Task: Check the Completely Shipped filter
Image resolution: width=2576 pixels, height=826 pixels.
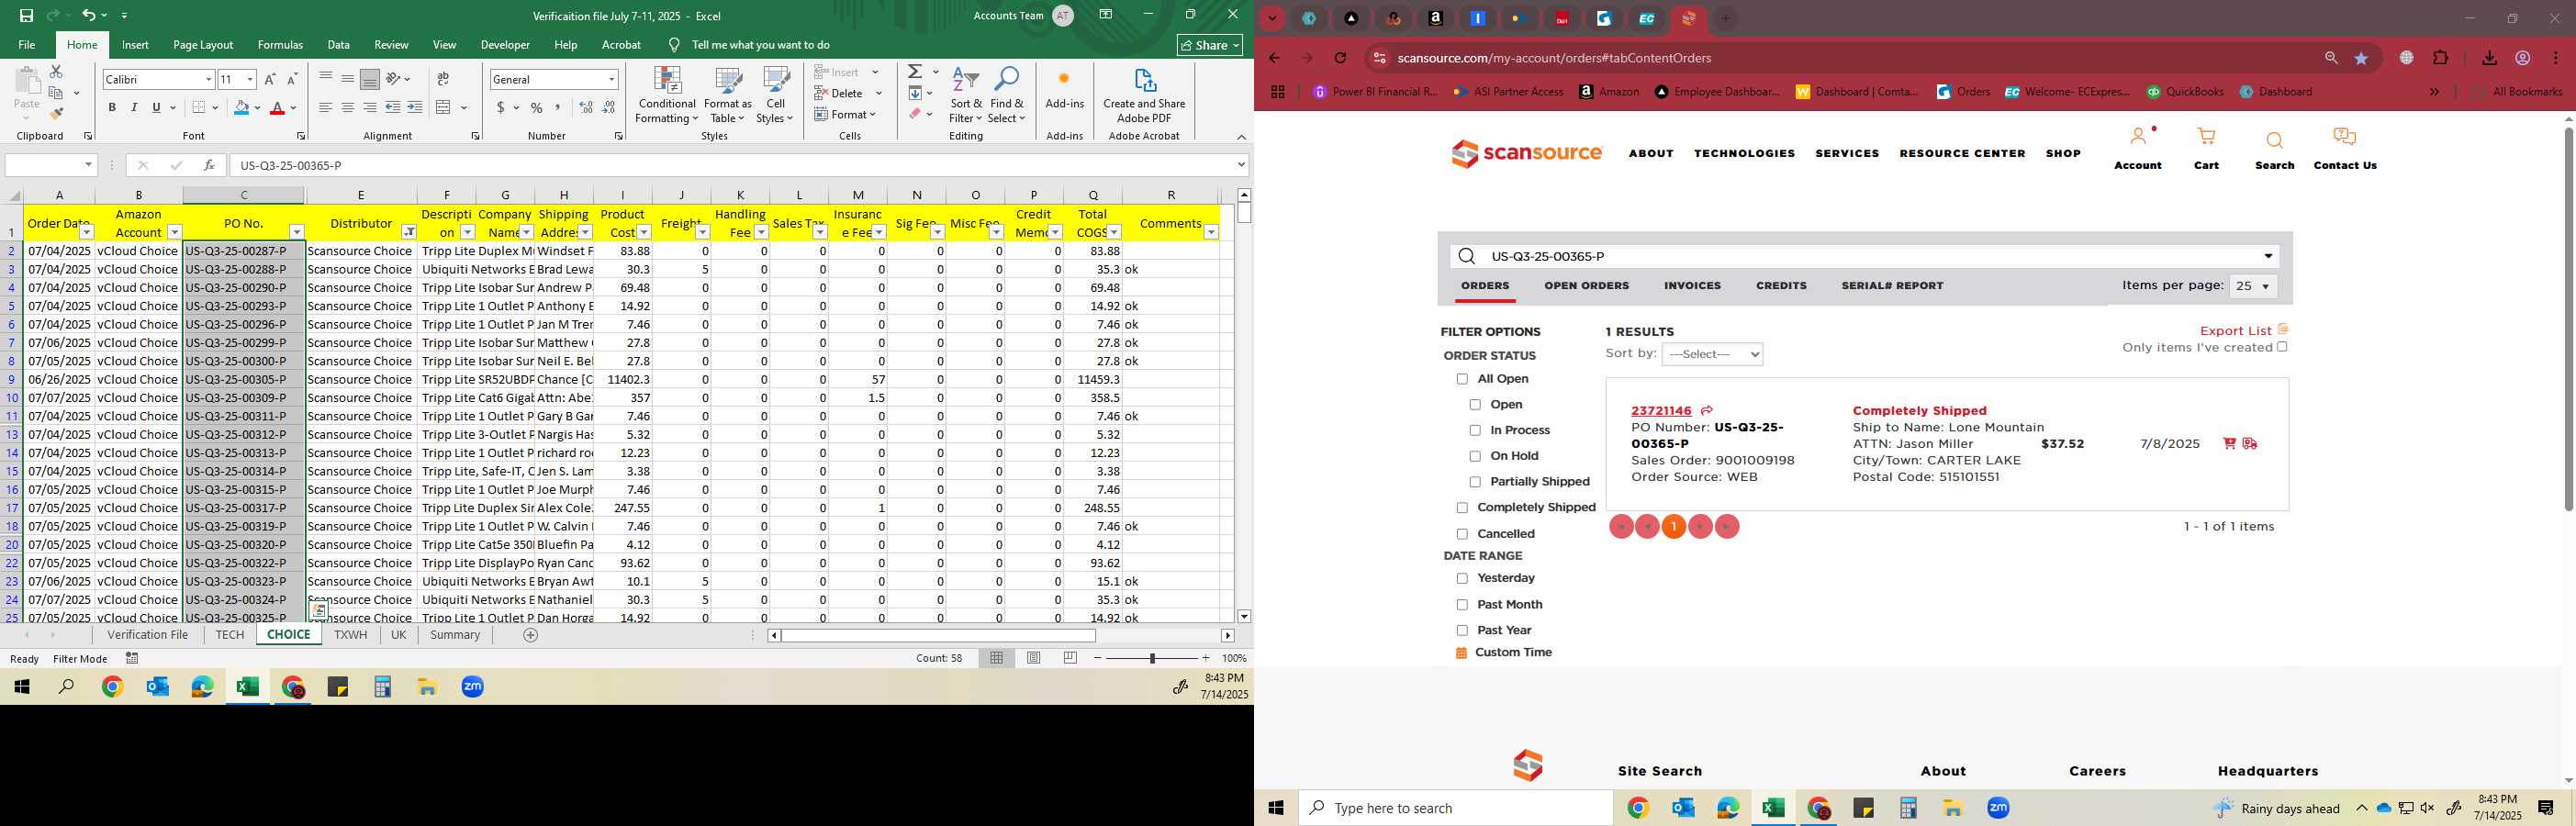Action: tap(1462, 508)
